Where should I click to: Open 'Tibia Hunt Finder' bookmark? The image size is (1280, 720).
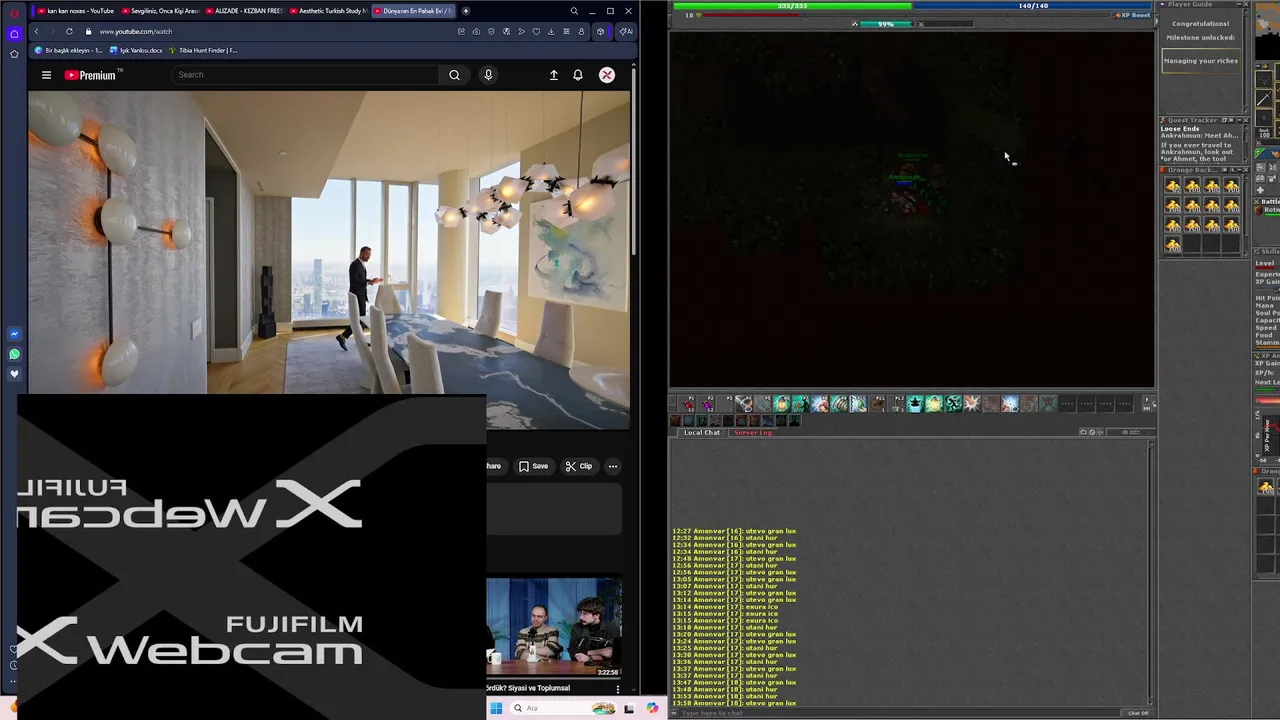click(204, 50)
